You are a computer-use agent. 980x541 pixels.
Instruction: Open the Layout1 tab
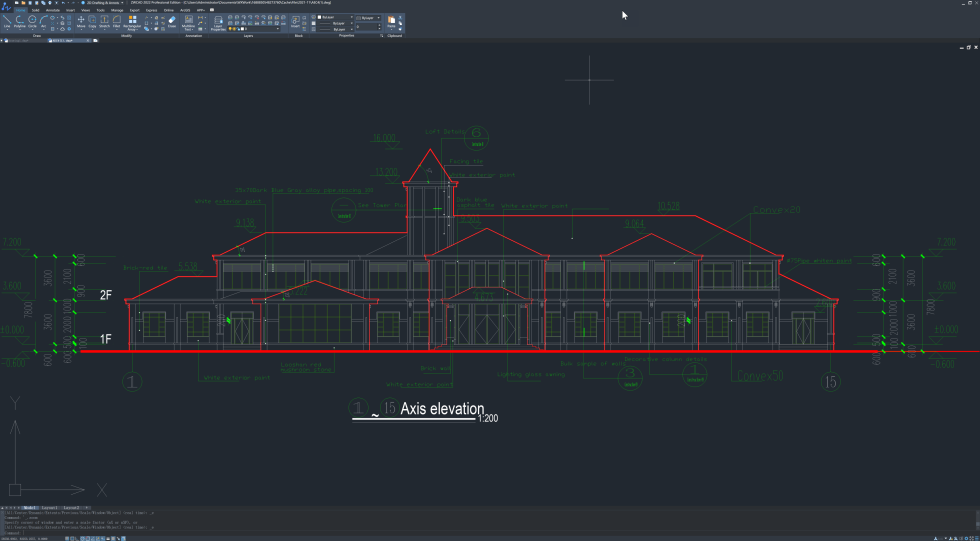click(49, 508)
